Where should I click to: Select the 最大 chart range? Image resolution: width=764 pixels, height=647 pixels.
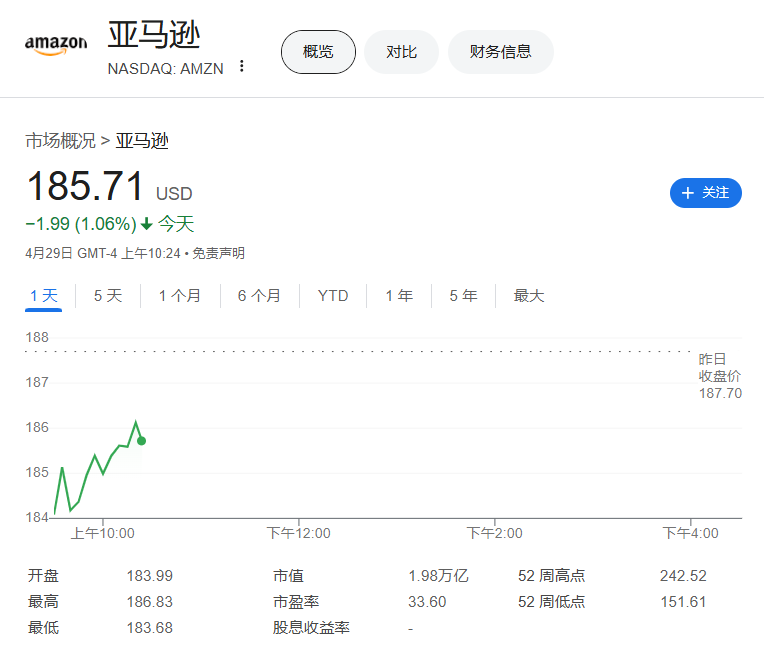(529, 296)
